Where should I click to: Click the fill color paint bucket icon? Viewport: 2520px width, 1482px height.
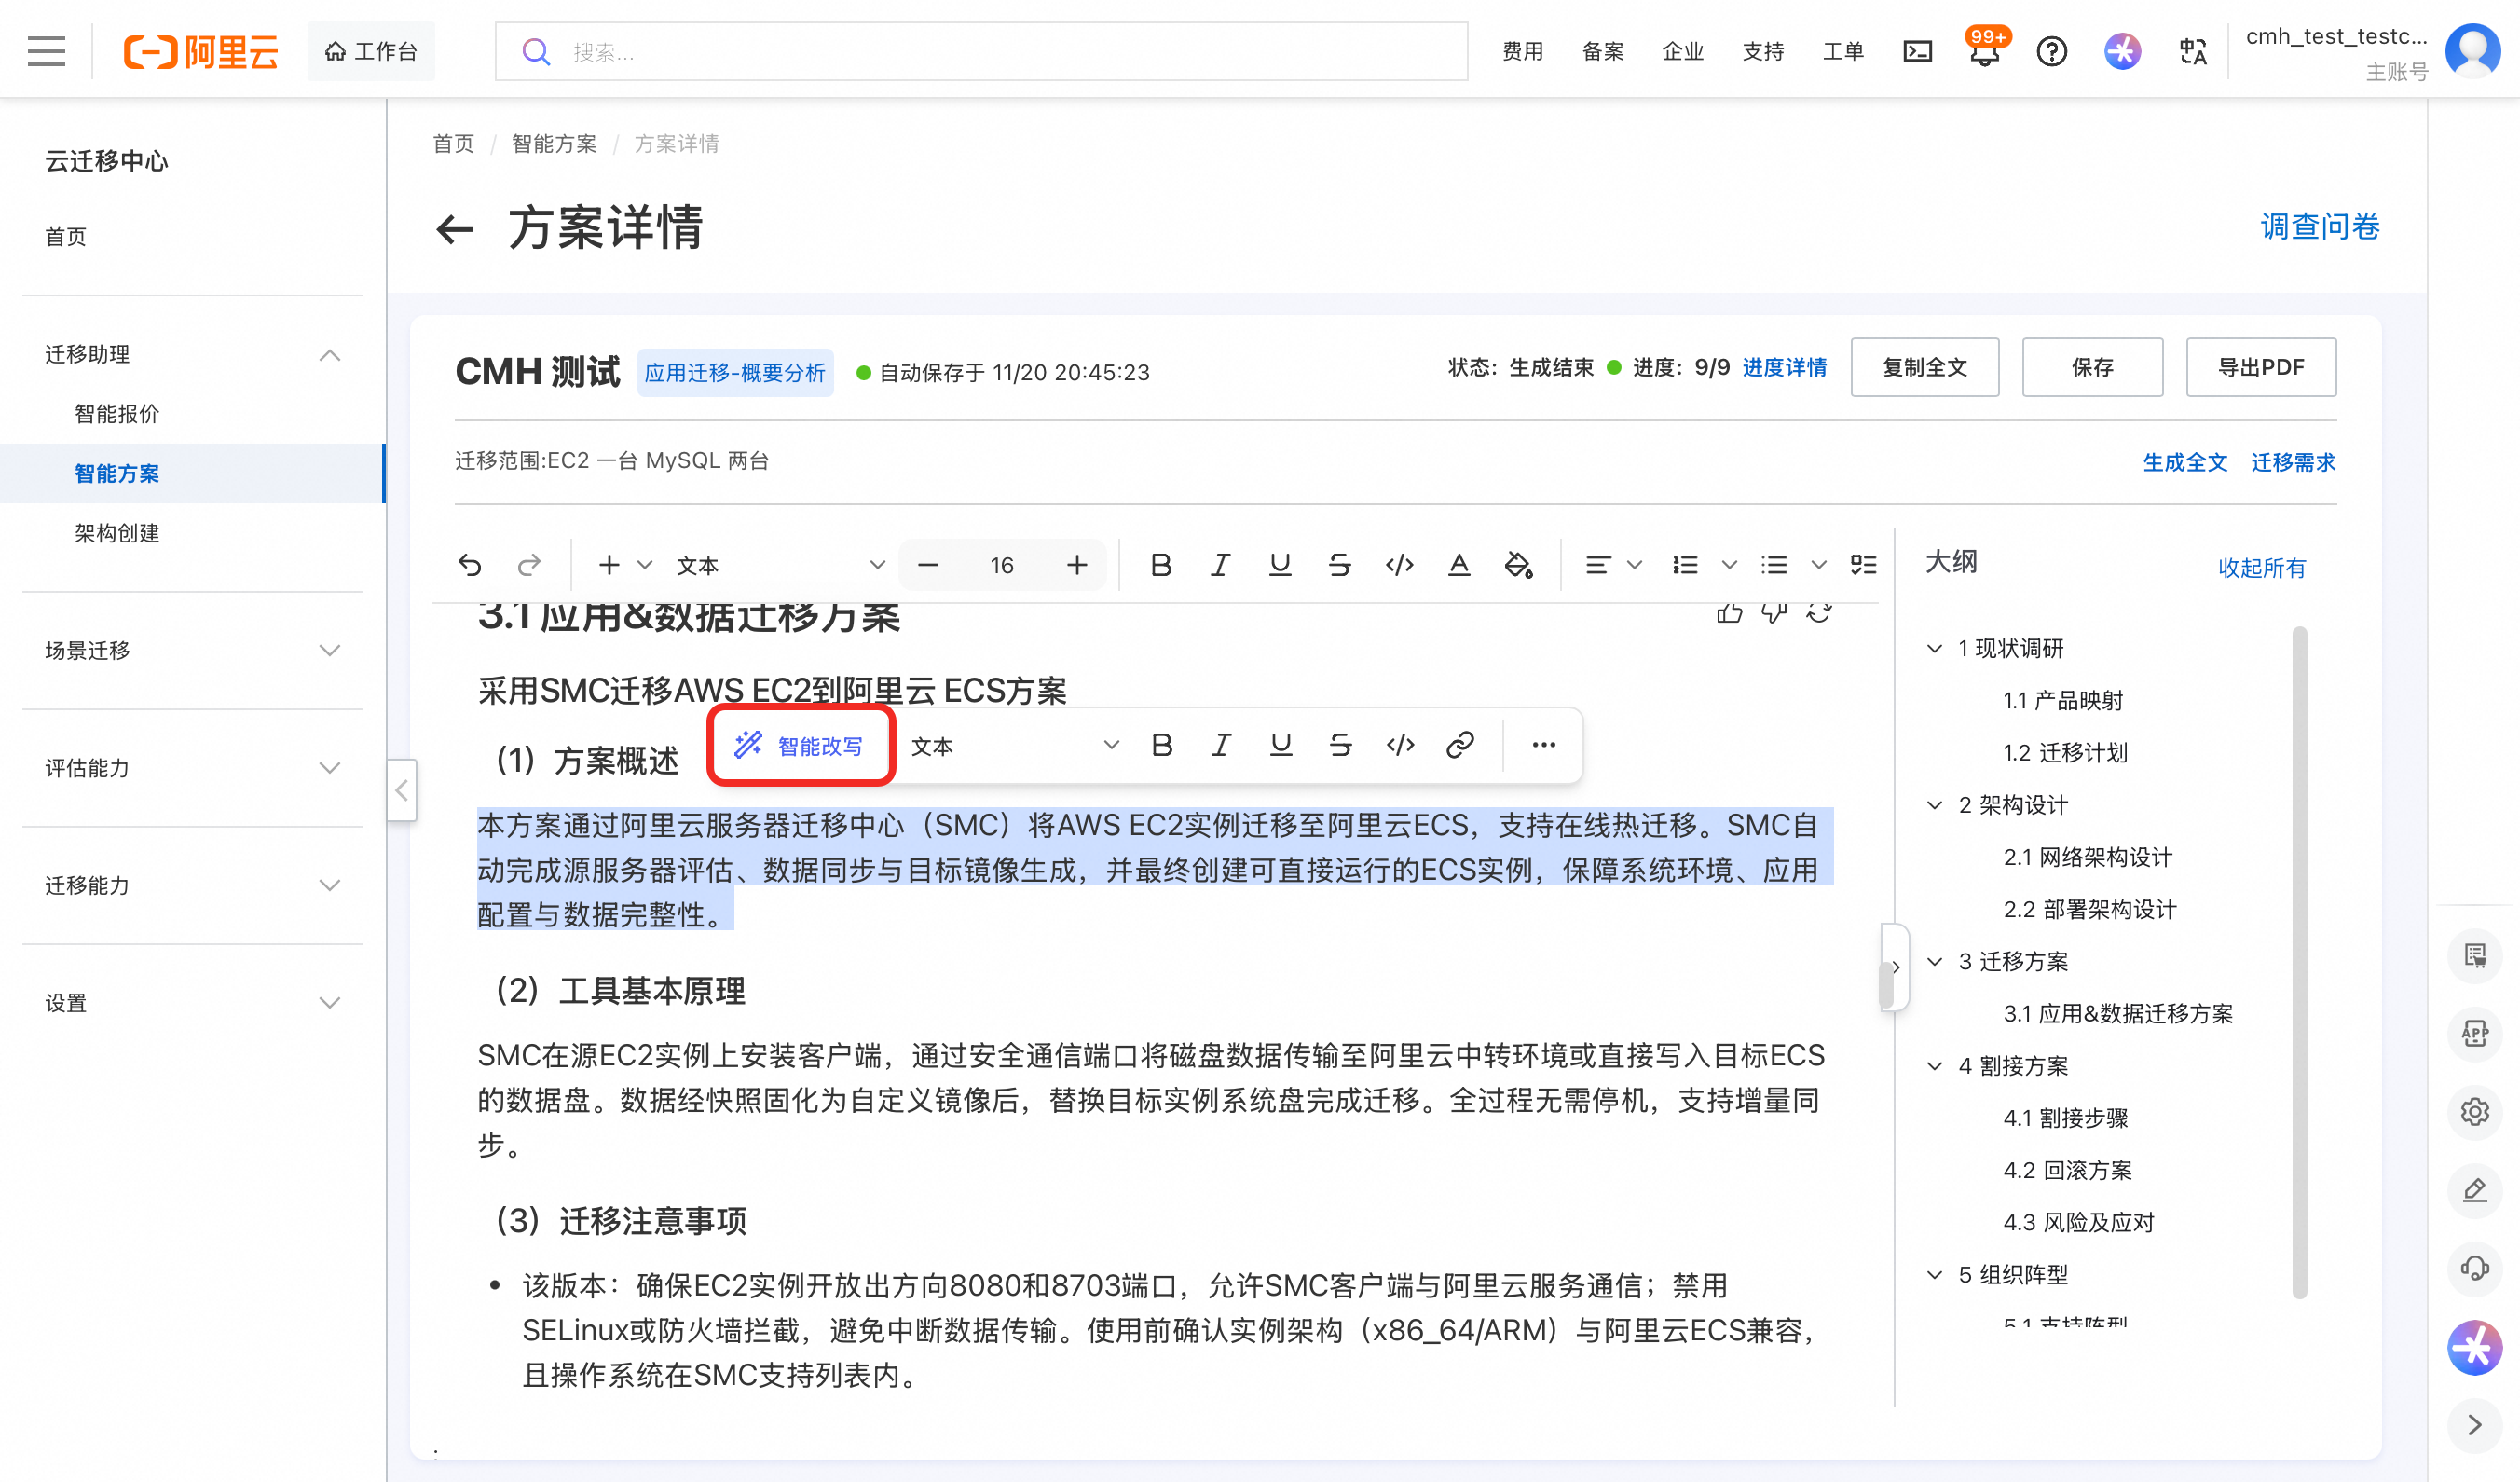pyautogui.click(x=1518, y=565)
